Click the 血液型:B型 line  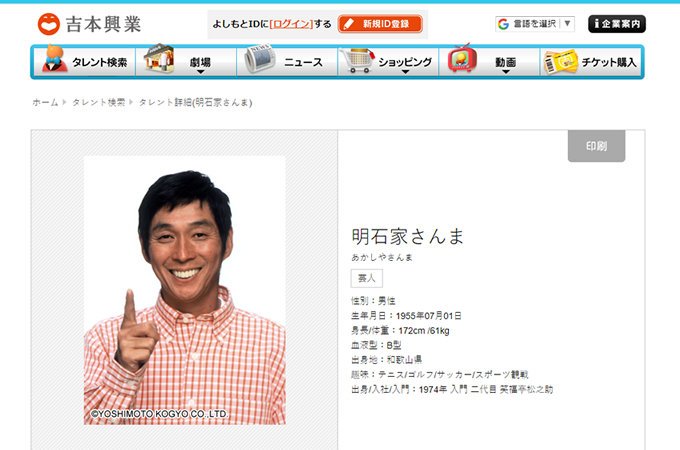click(376, 345)
